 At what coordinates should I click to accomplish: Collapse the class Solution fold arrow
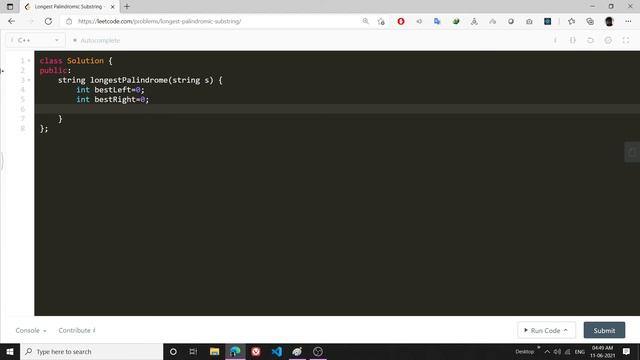pyautogui.click(x=29, y=61)
